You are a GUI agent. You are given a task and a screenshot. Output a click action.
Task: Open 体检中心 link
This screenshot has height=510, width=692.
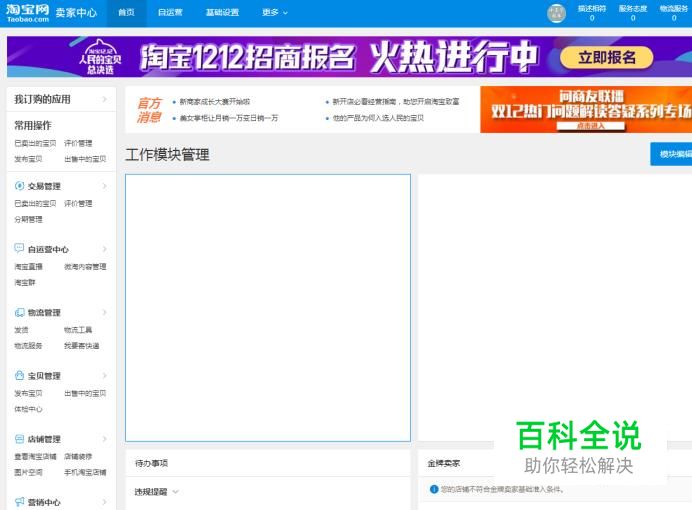[x=28, y=409]
